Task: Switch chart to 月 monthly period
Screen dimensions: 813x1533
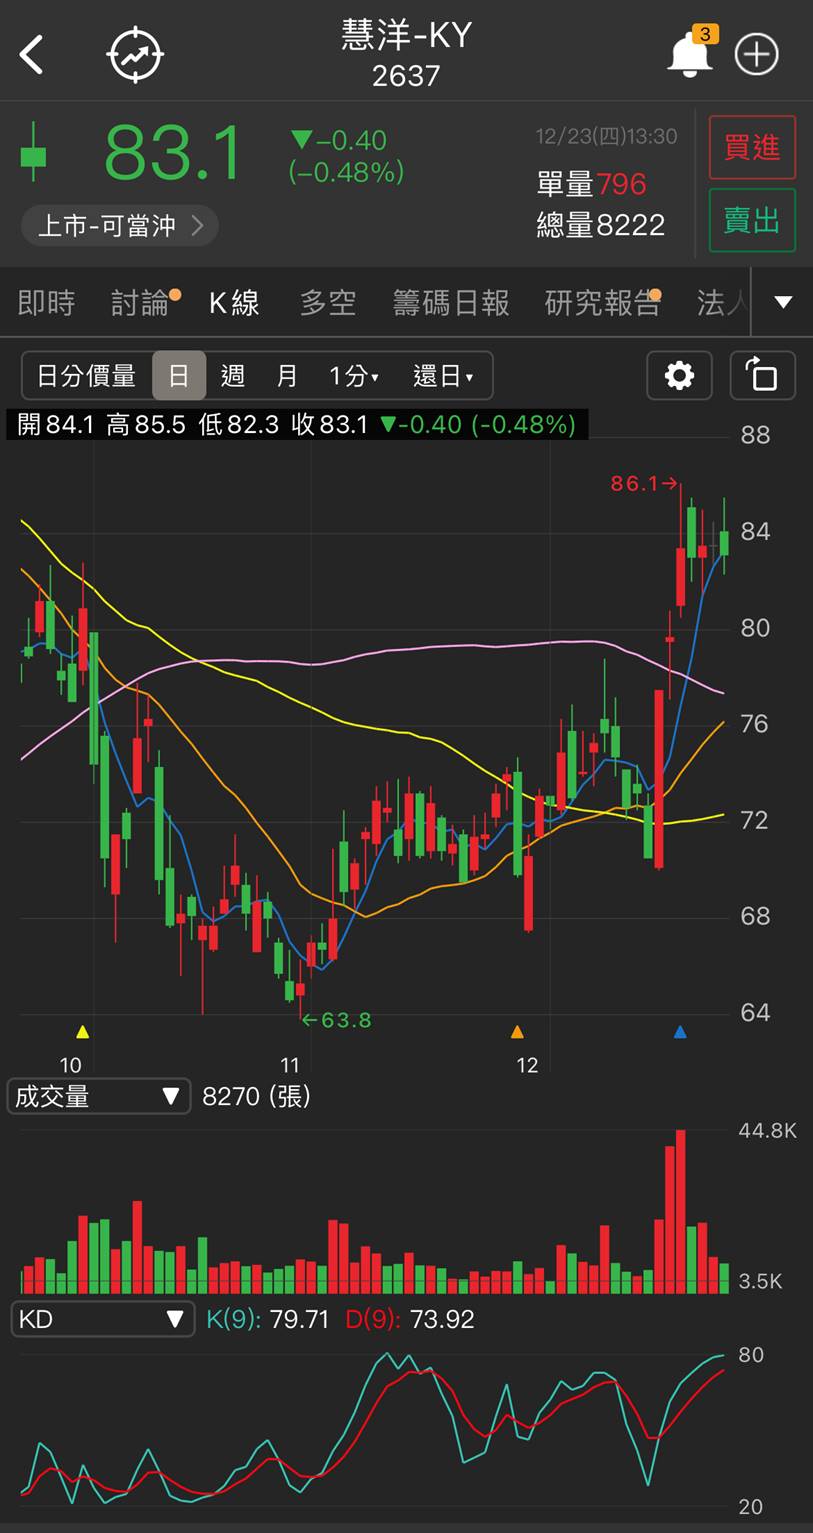Action: 287,376
